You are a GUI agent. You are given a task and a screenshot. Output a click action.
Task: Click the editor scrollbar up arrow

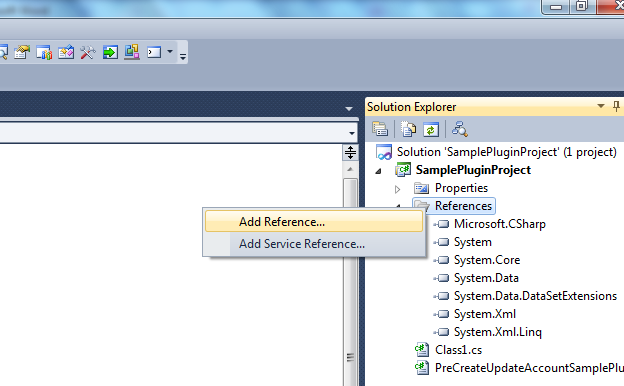(350, 170)
